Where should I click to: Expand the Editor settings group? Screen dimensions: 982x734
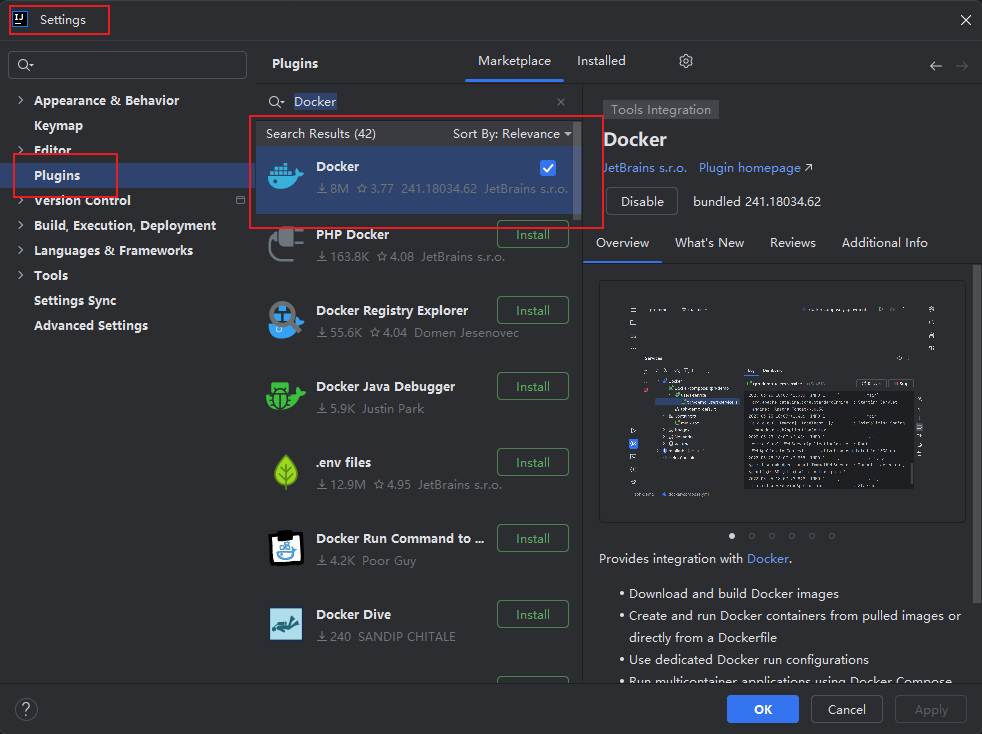click(21, 150)
